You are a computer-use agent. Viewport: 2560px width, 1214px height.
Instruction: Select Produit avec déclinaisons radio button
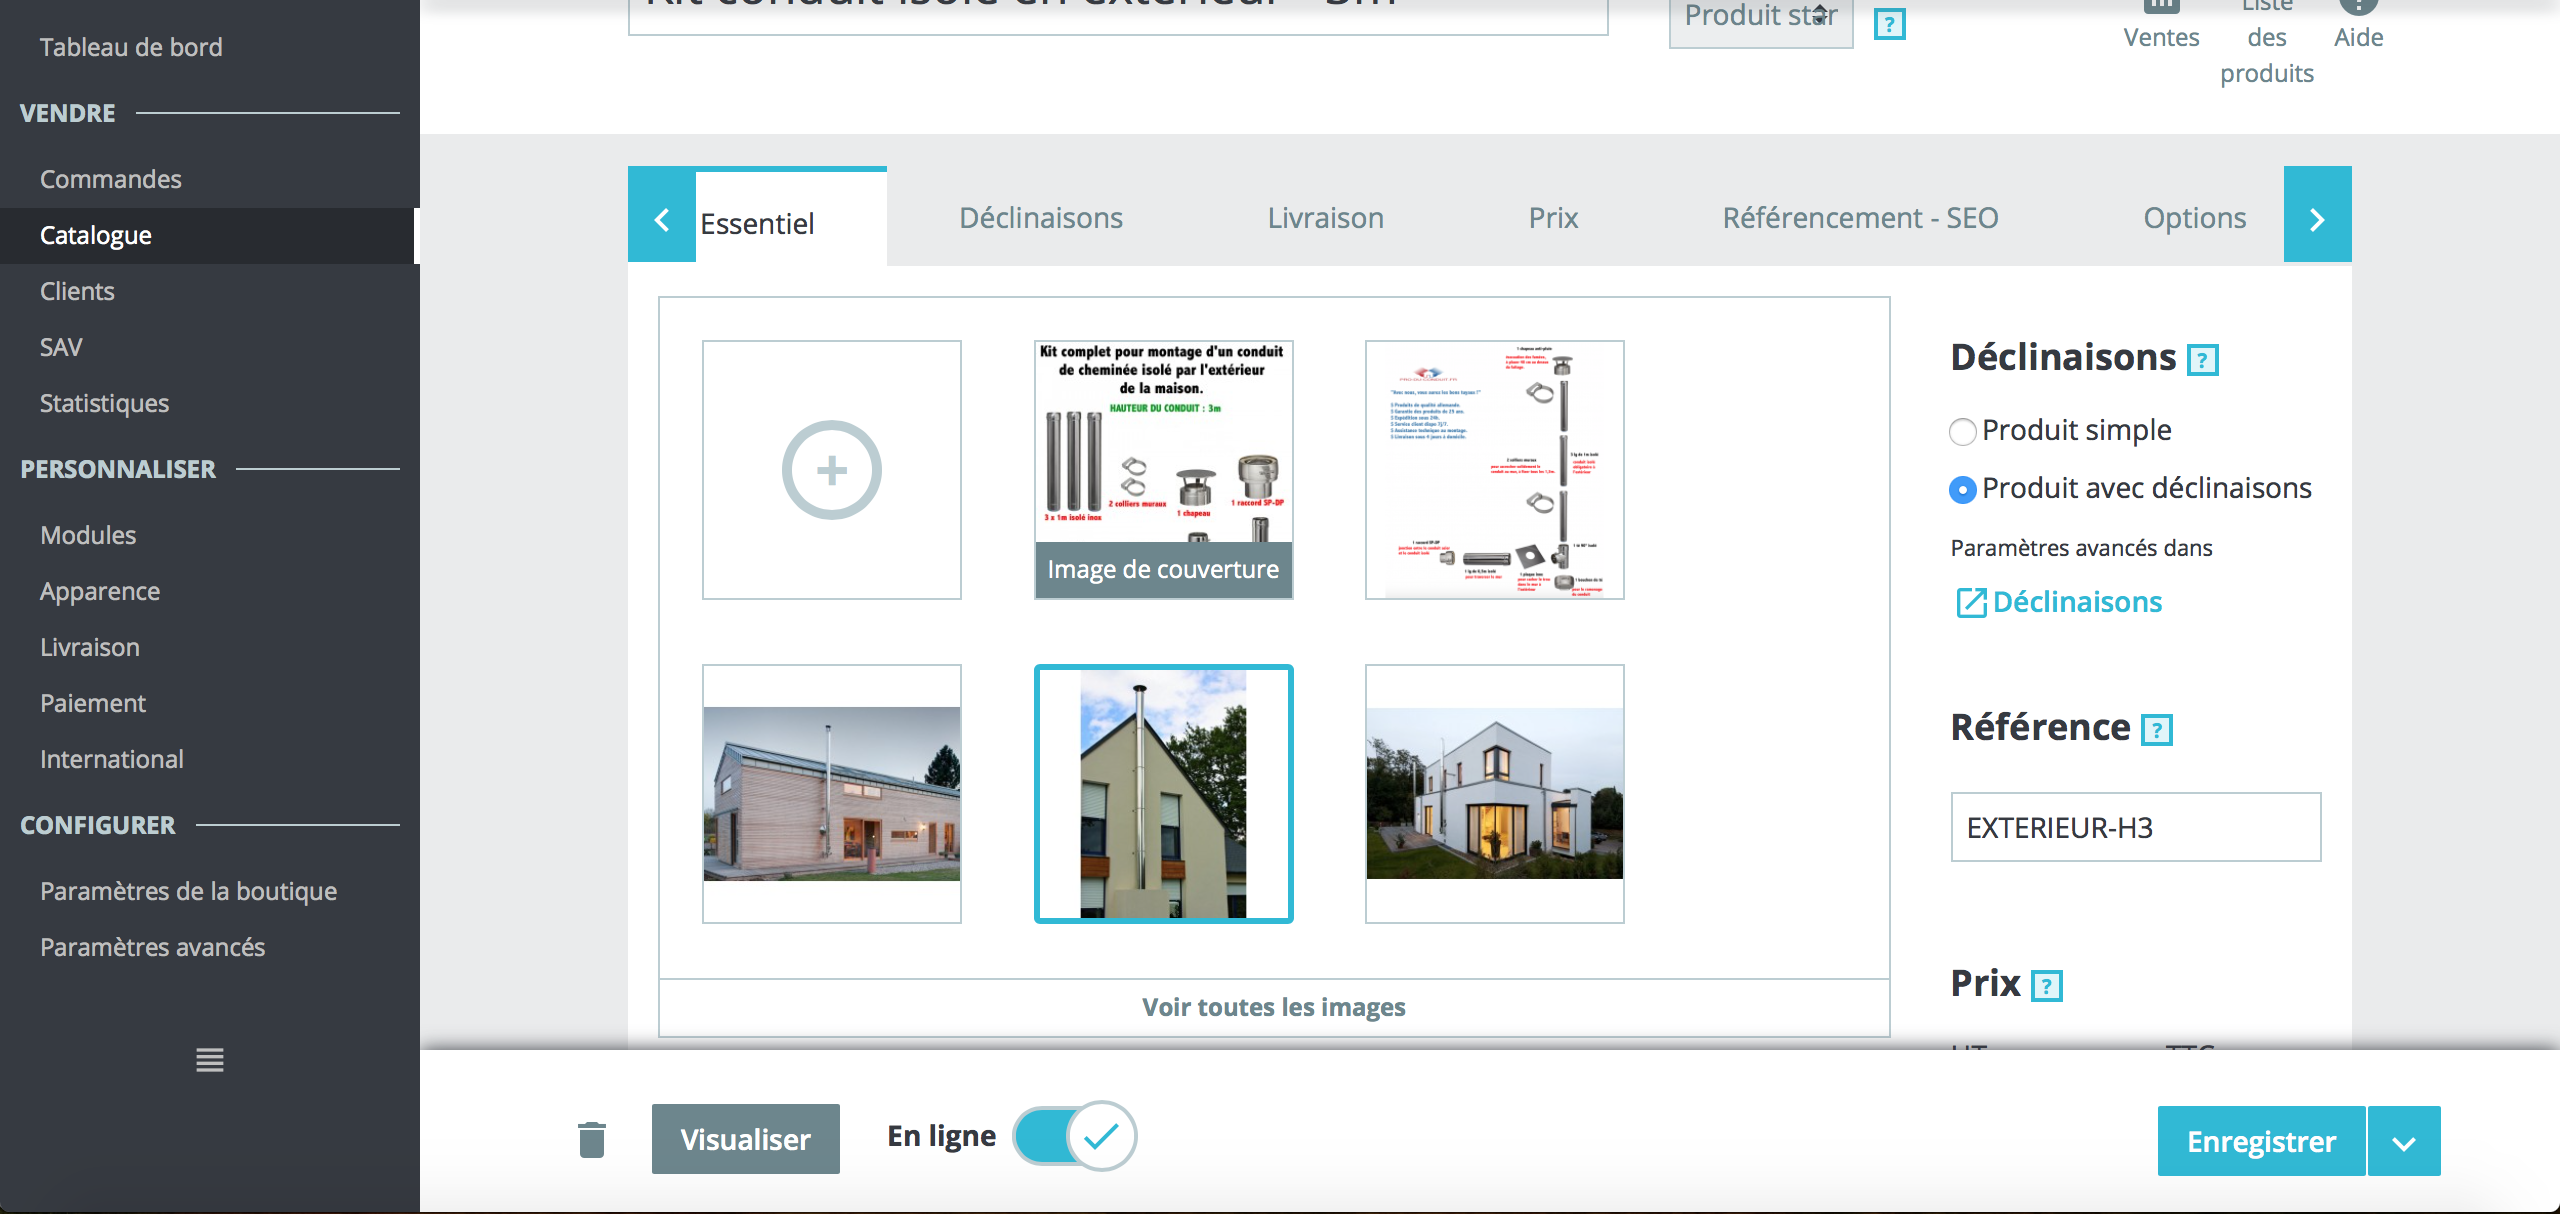[1963, 490]
